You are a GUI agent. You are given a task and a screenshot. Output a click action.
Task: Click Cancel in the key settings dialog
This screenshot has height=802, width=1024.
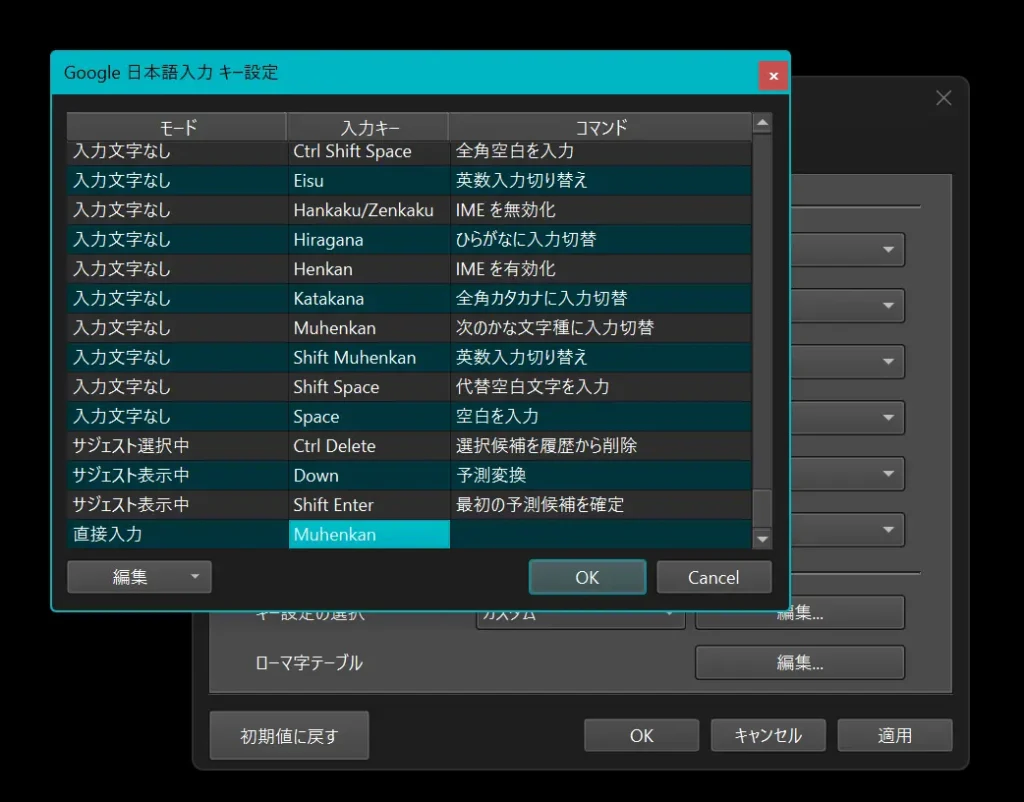tap(714, 577)
